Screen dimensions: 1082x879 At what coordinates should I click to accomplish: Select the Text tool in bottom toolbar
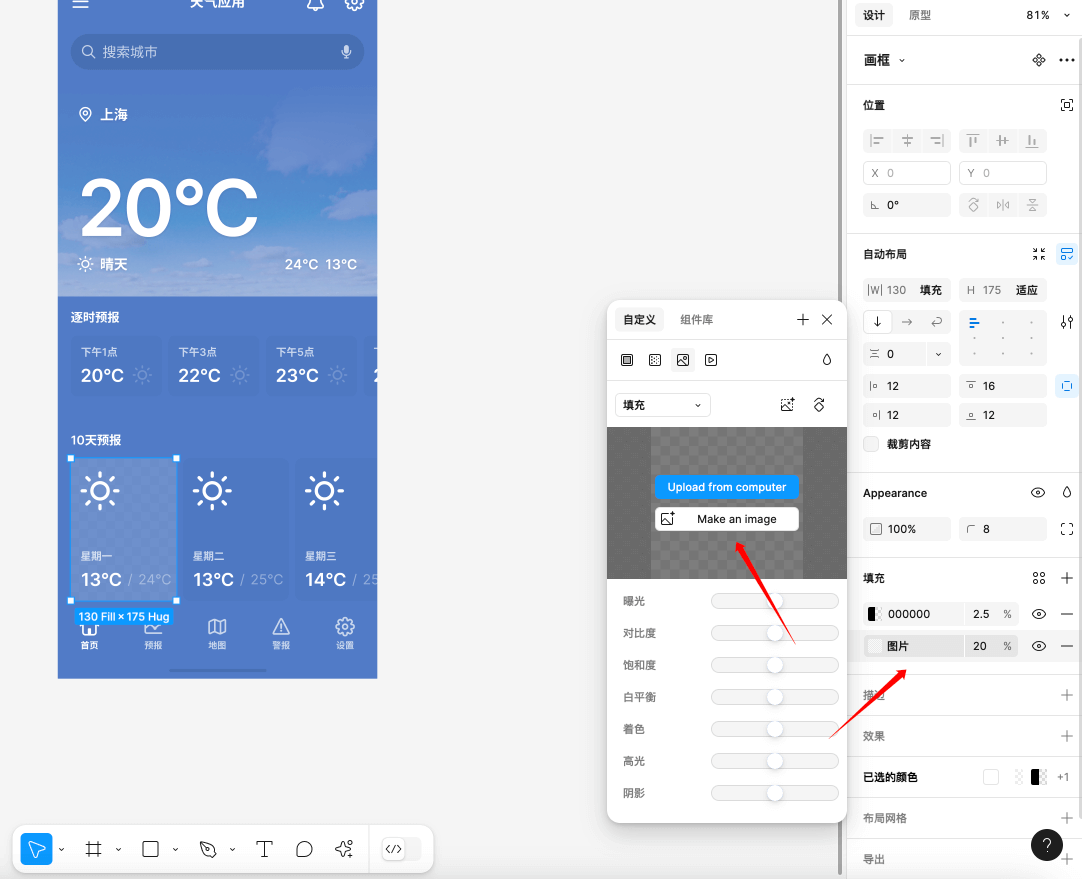(264, 849)
